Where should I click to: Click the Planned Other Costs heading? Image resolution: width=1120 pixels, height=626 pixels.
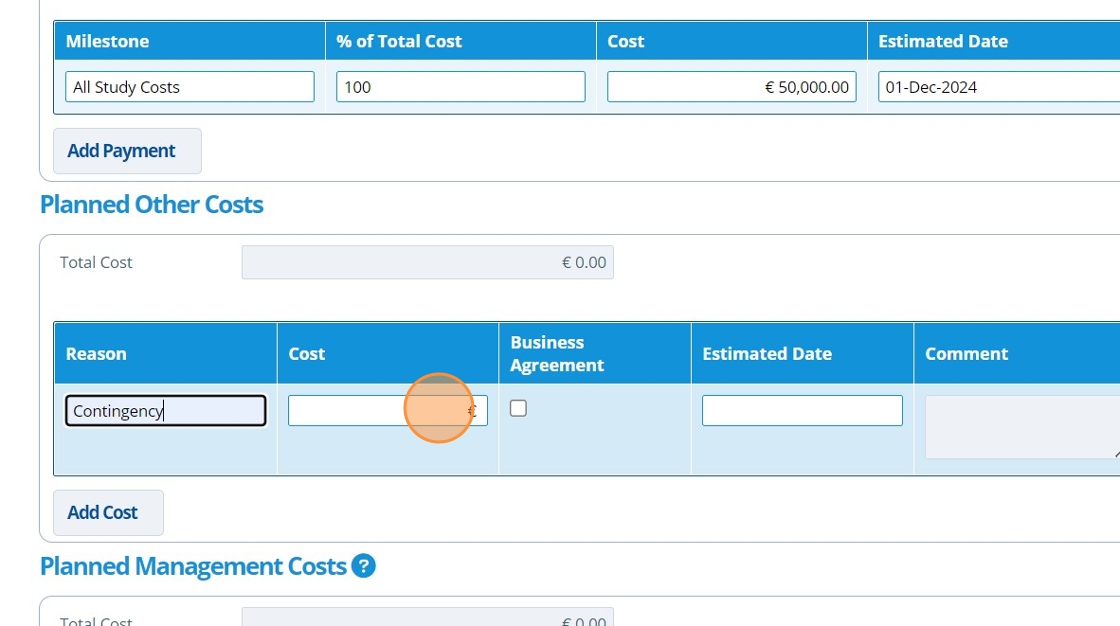(x=152, y=205)
